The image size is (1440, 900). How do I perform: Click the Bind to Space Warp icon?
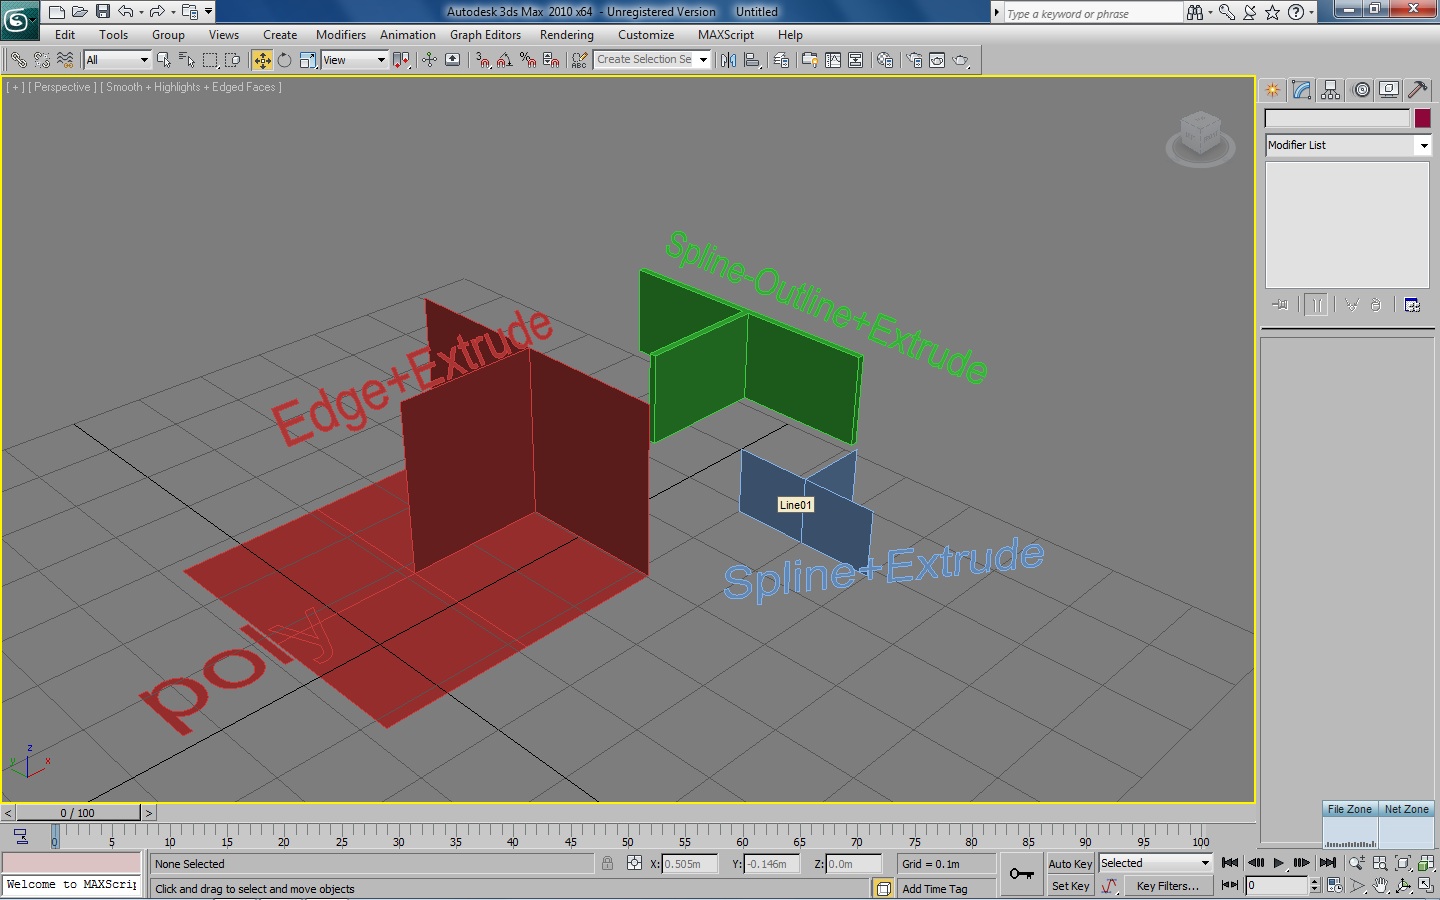click(x=65, y=60)
